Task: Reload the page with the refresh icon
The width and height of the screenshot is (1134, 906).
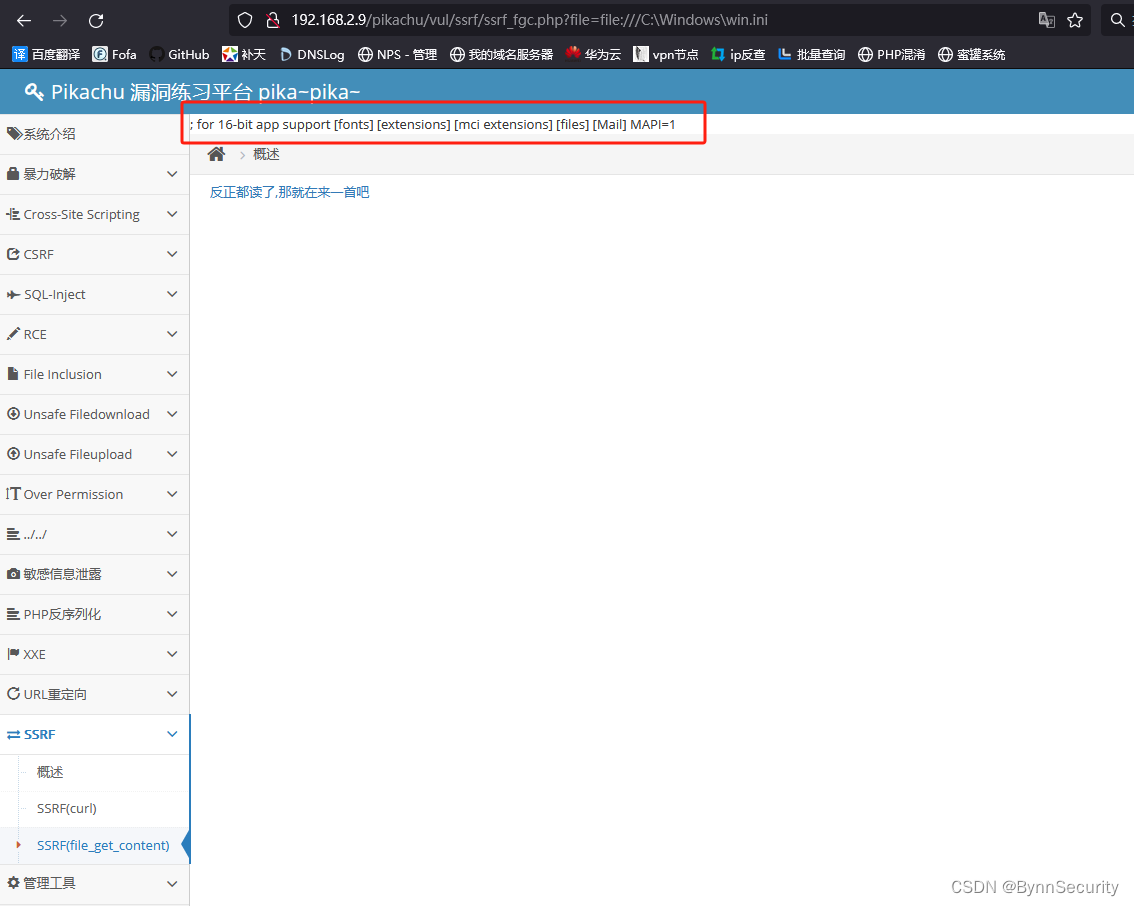Action: 96,20
